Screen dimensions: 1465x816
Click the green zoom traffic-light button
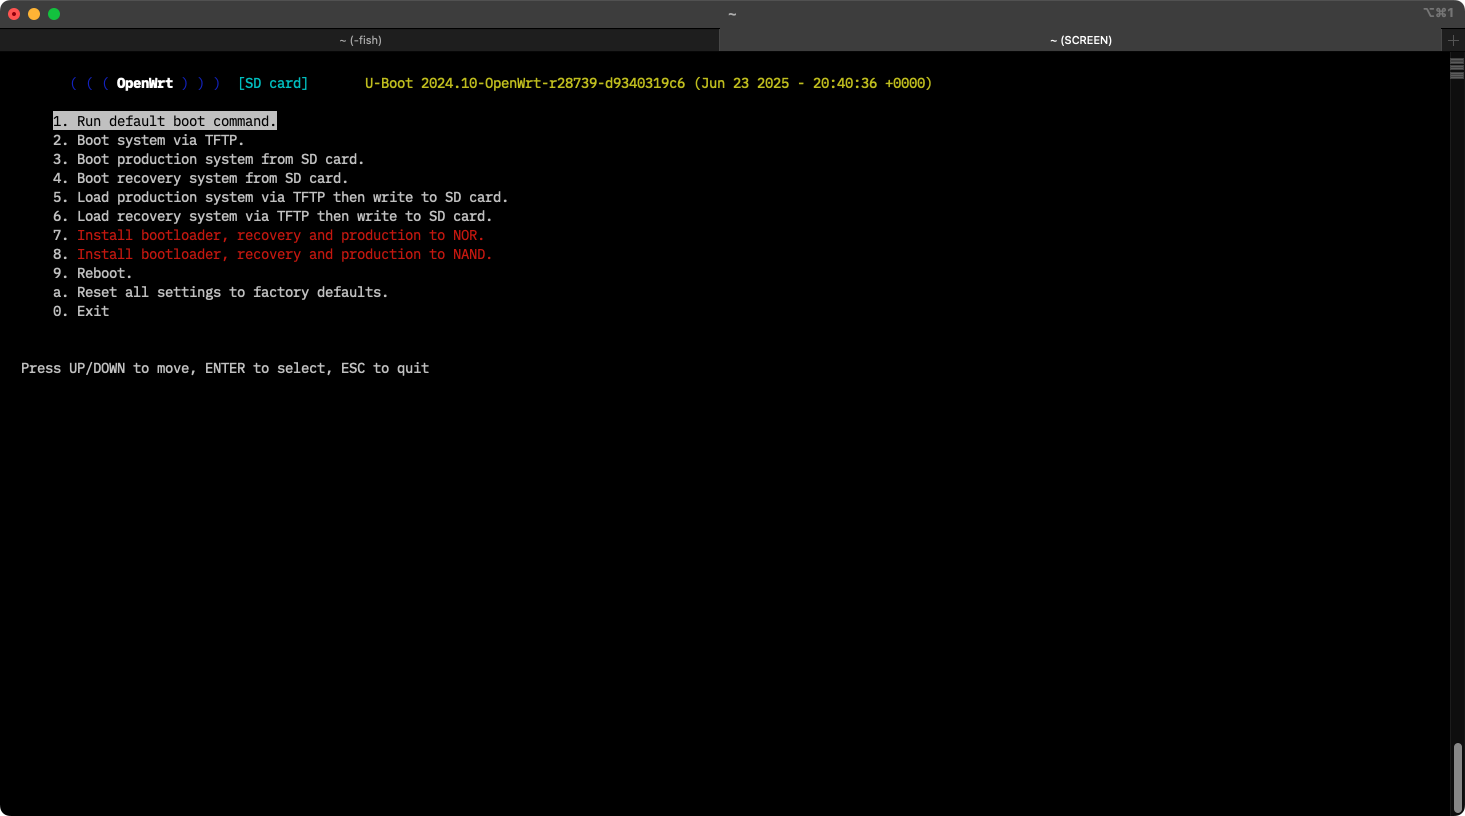pyautogui.click(x=53, y=15)
